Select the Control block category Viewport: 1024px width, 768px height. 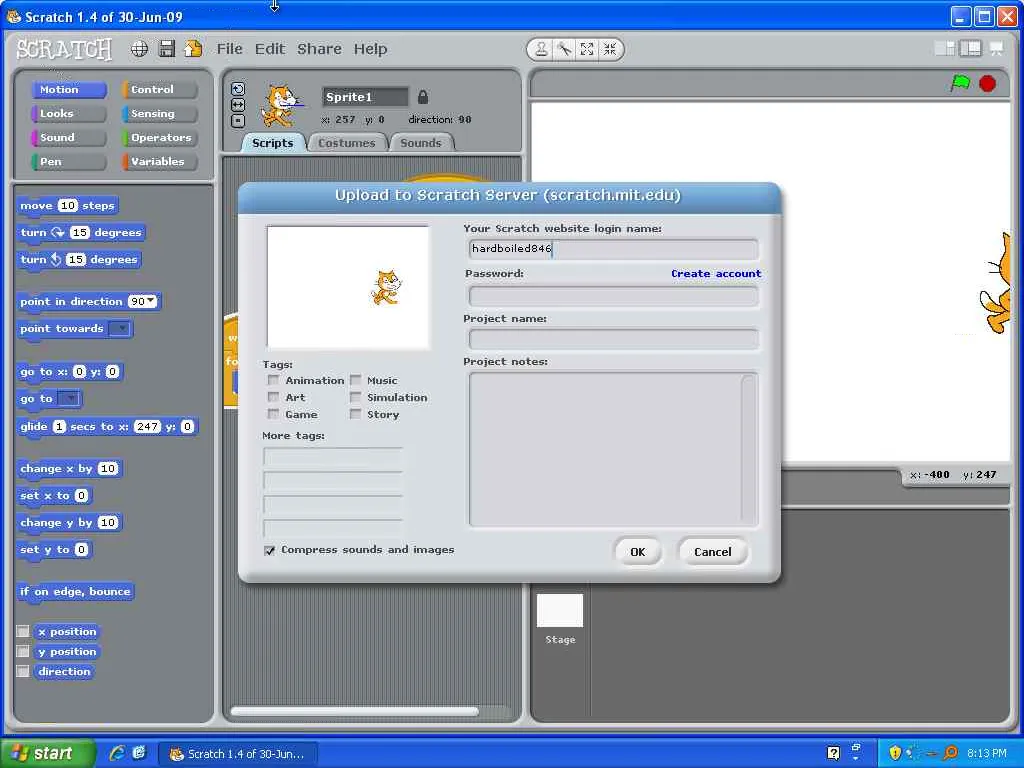(159, 89)
